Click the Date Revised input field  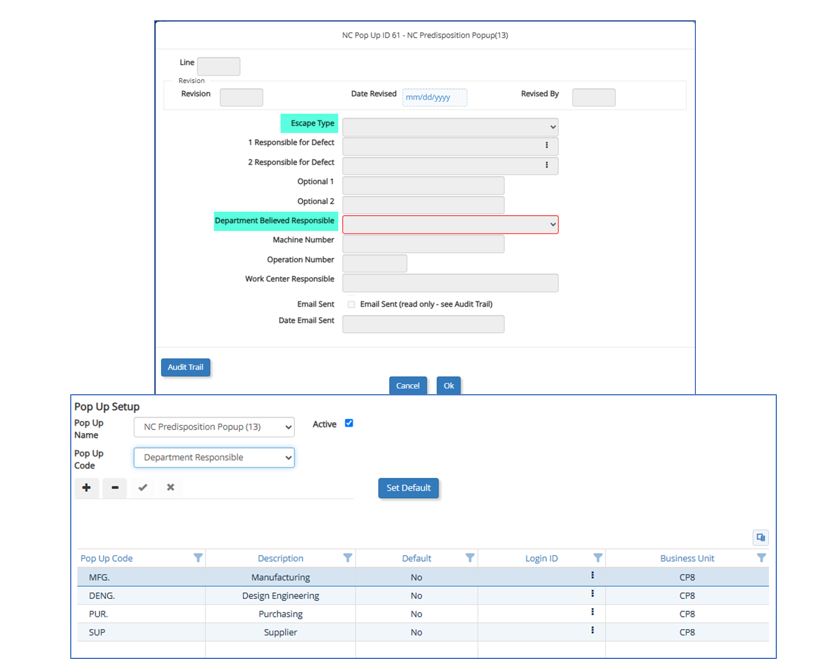(434, 97)
